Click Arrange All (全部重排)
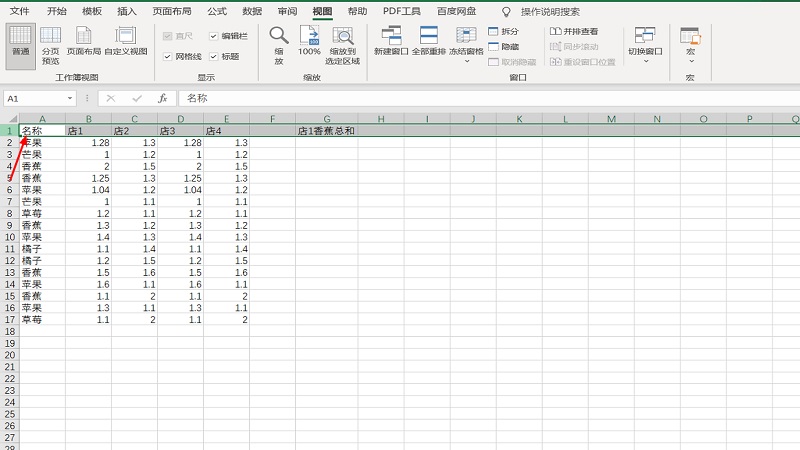Viewport: 800px width, 450px height. coord(429,41)
